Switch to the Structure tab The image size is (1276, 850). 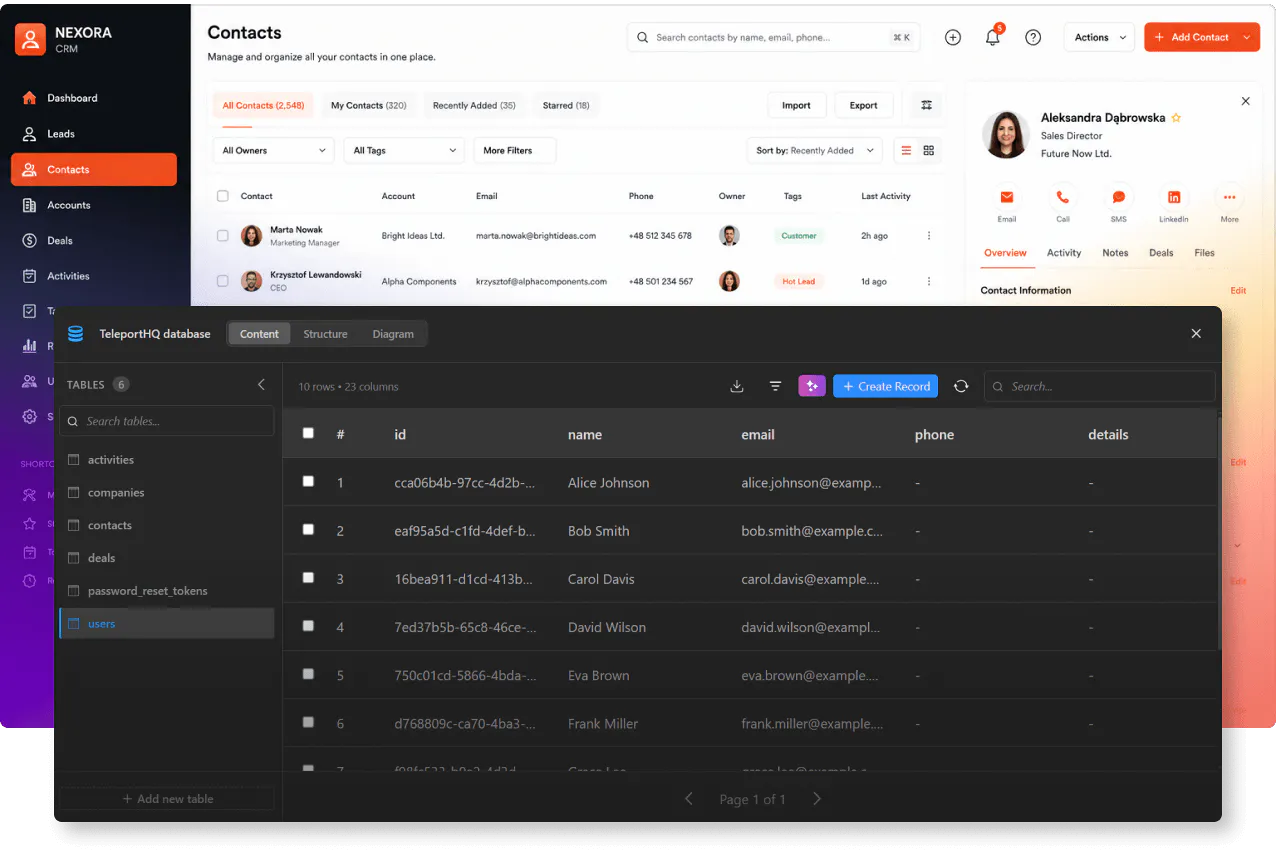click(325, 334)
